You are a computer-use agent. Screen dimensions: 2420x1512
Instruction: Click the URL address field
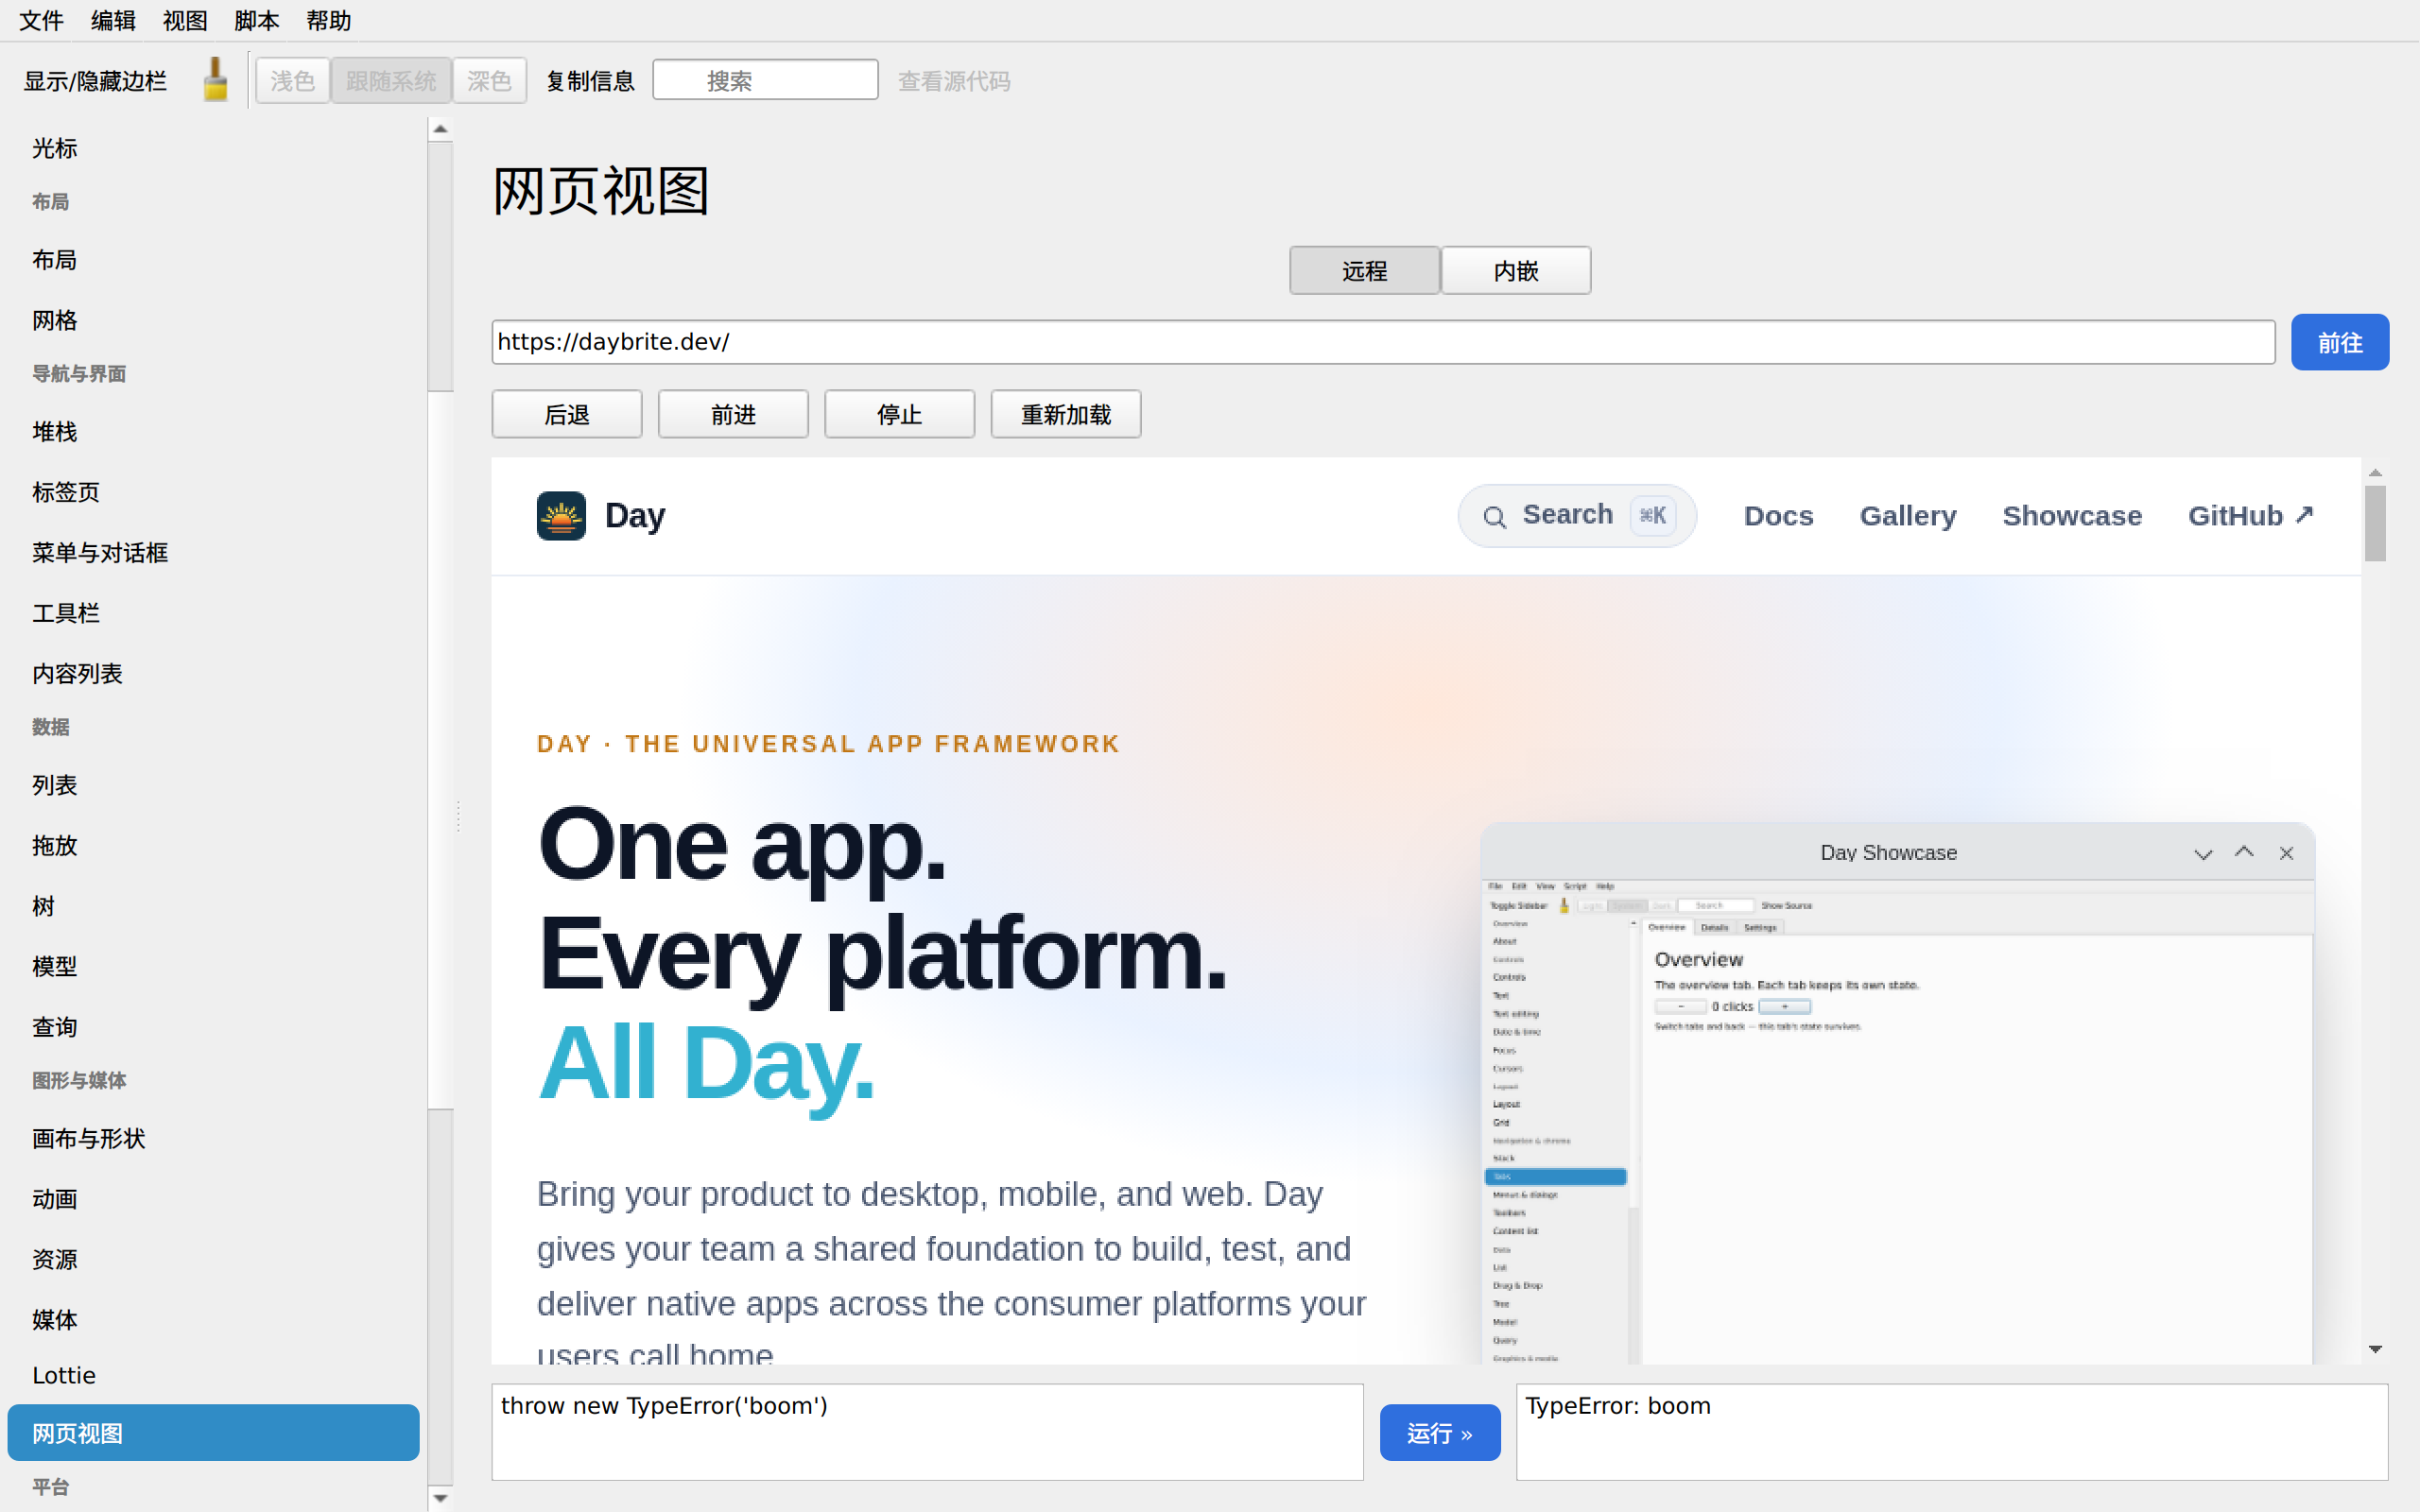1383,342
